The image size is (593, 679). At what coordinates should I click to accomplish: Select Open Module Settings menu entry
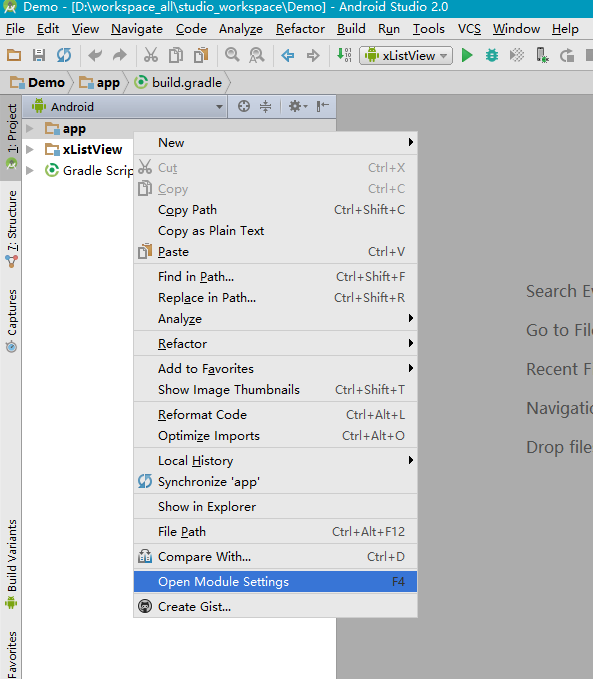[275, 582]
